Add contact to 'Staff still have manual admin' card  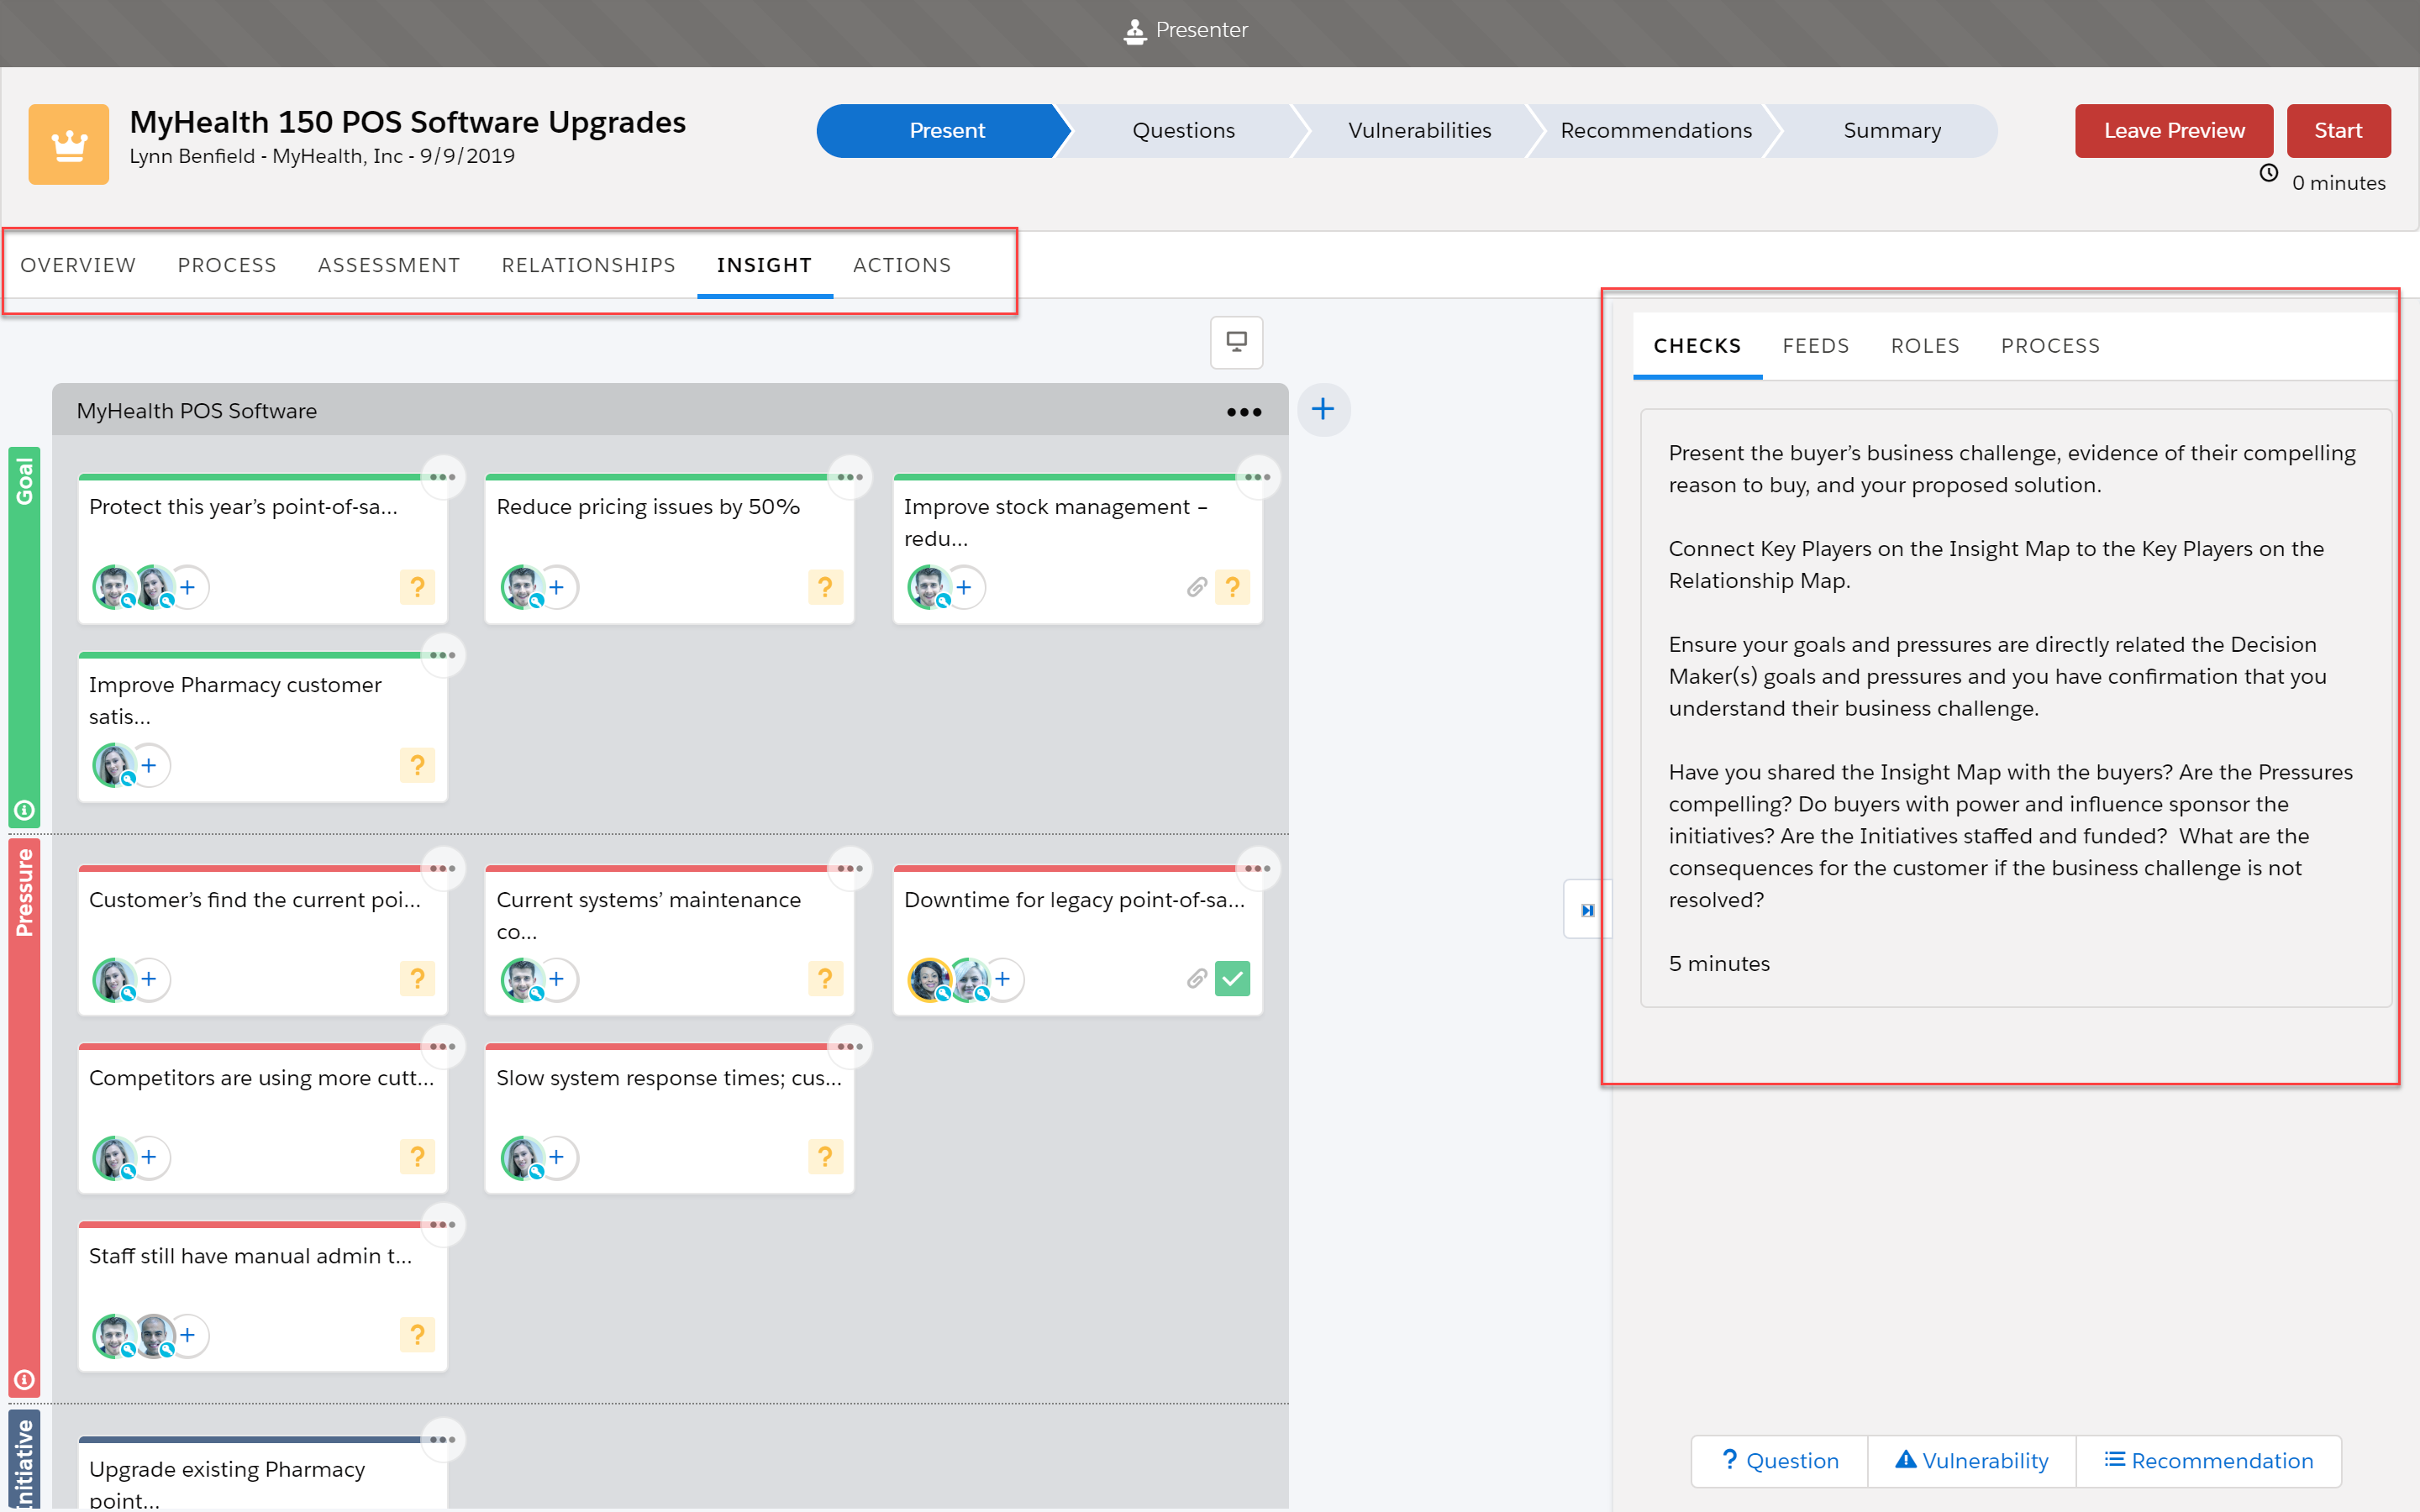pos(187,1334)
